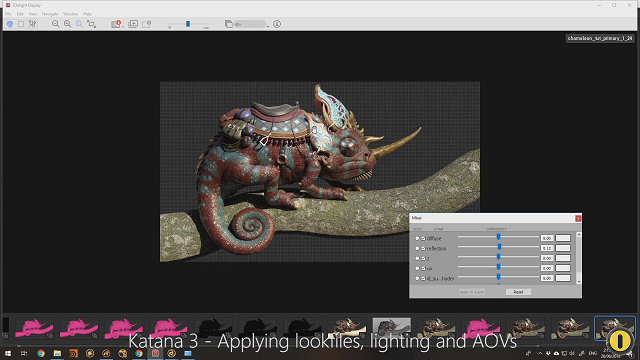Screen dimensions: 640x360
Task: Click the circled info icon in toolbar
Action: [x=277, y=24]
